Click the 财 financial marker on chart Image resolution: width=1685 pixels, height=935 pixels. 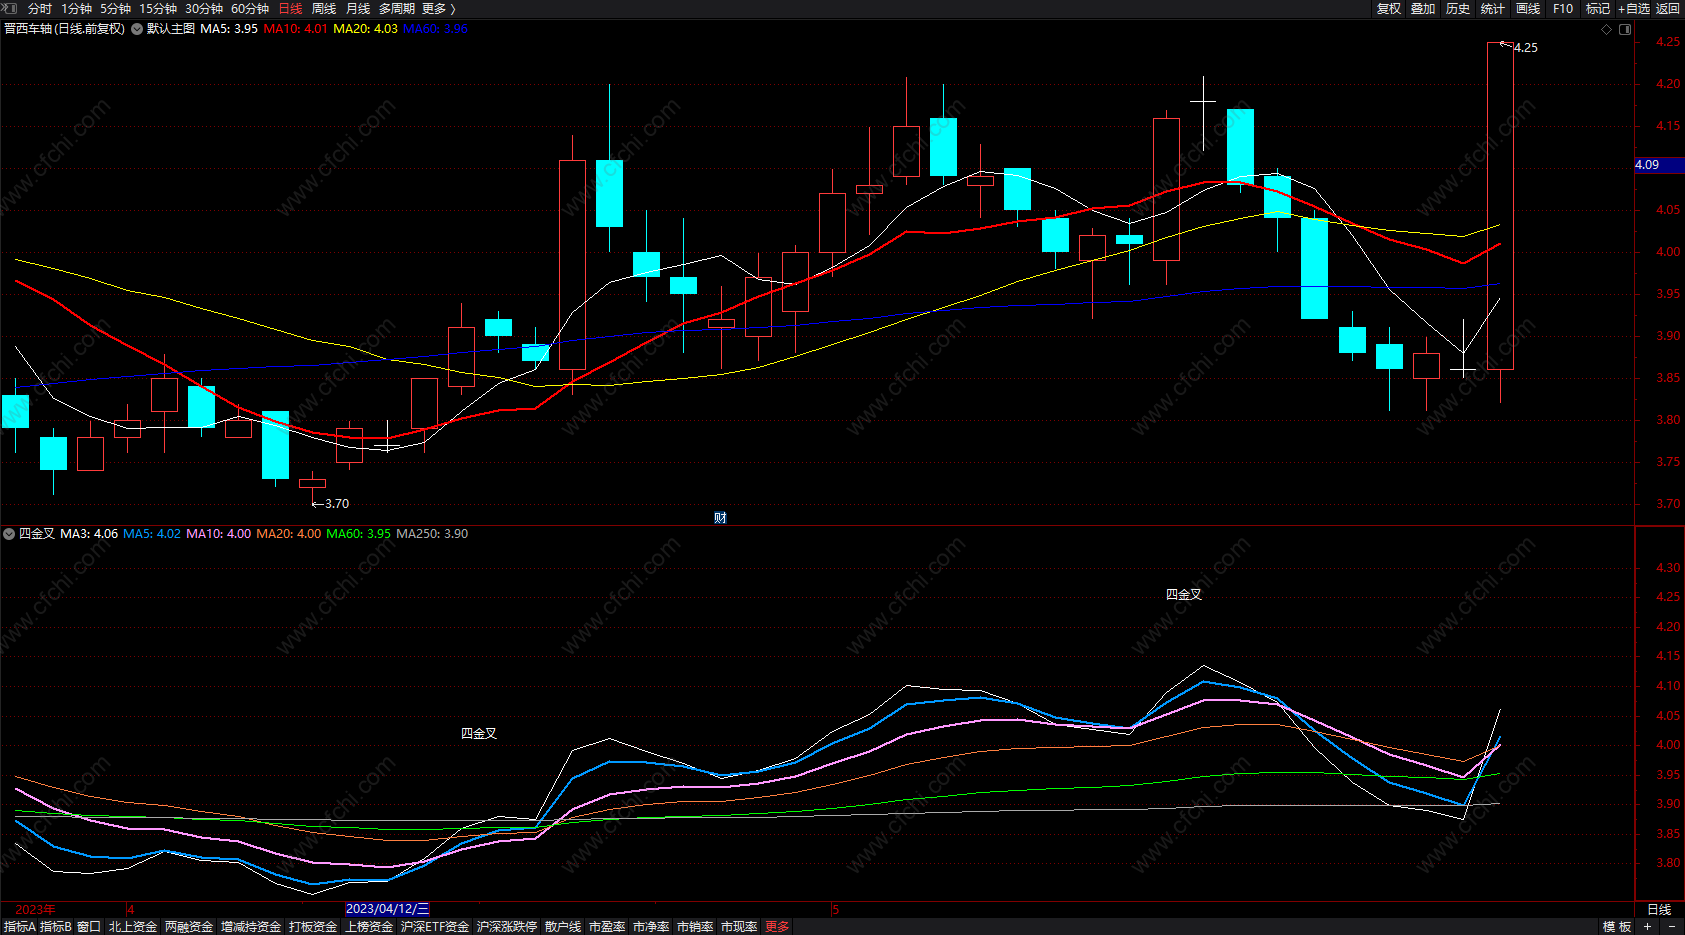[x=720, y=517]
